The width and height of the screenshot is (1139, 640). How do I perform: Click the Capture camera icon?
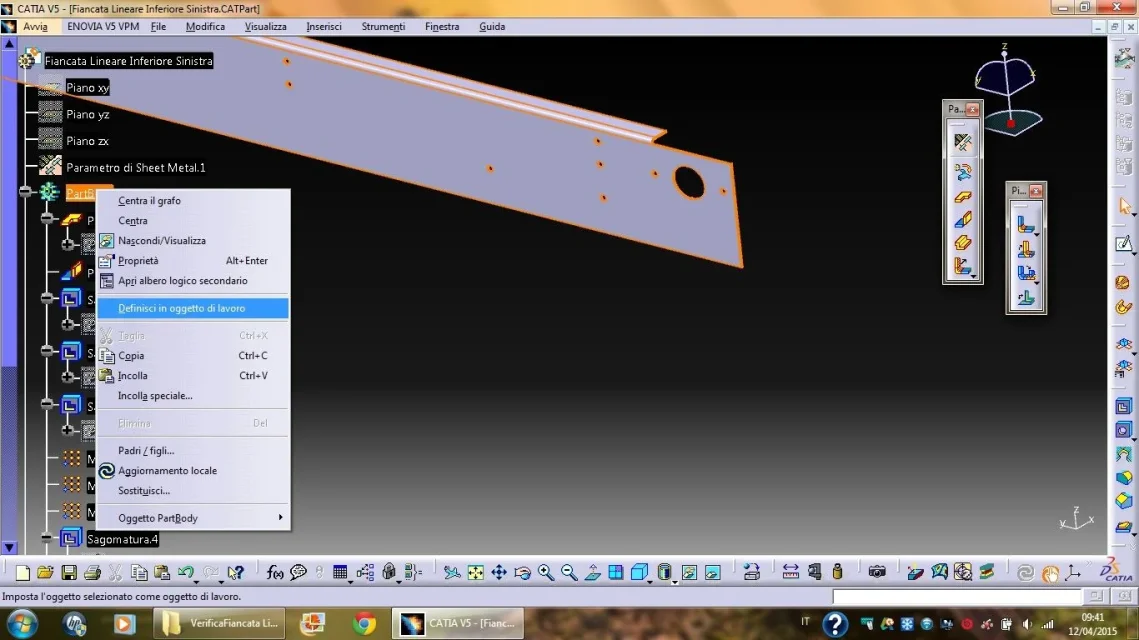click(x=877, y=572)
